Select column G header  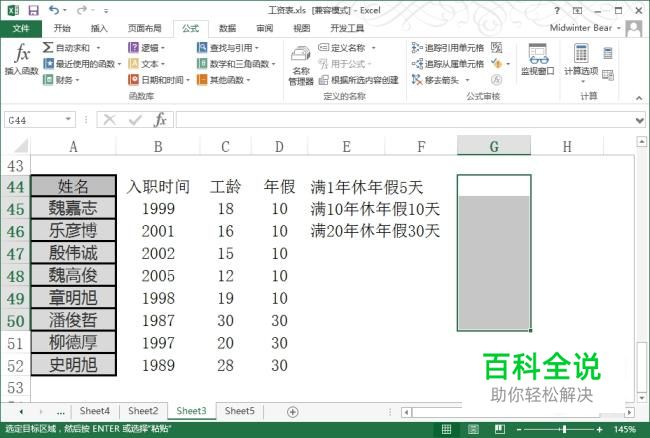[x=494, y=146]
